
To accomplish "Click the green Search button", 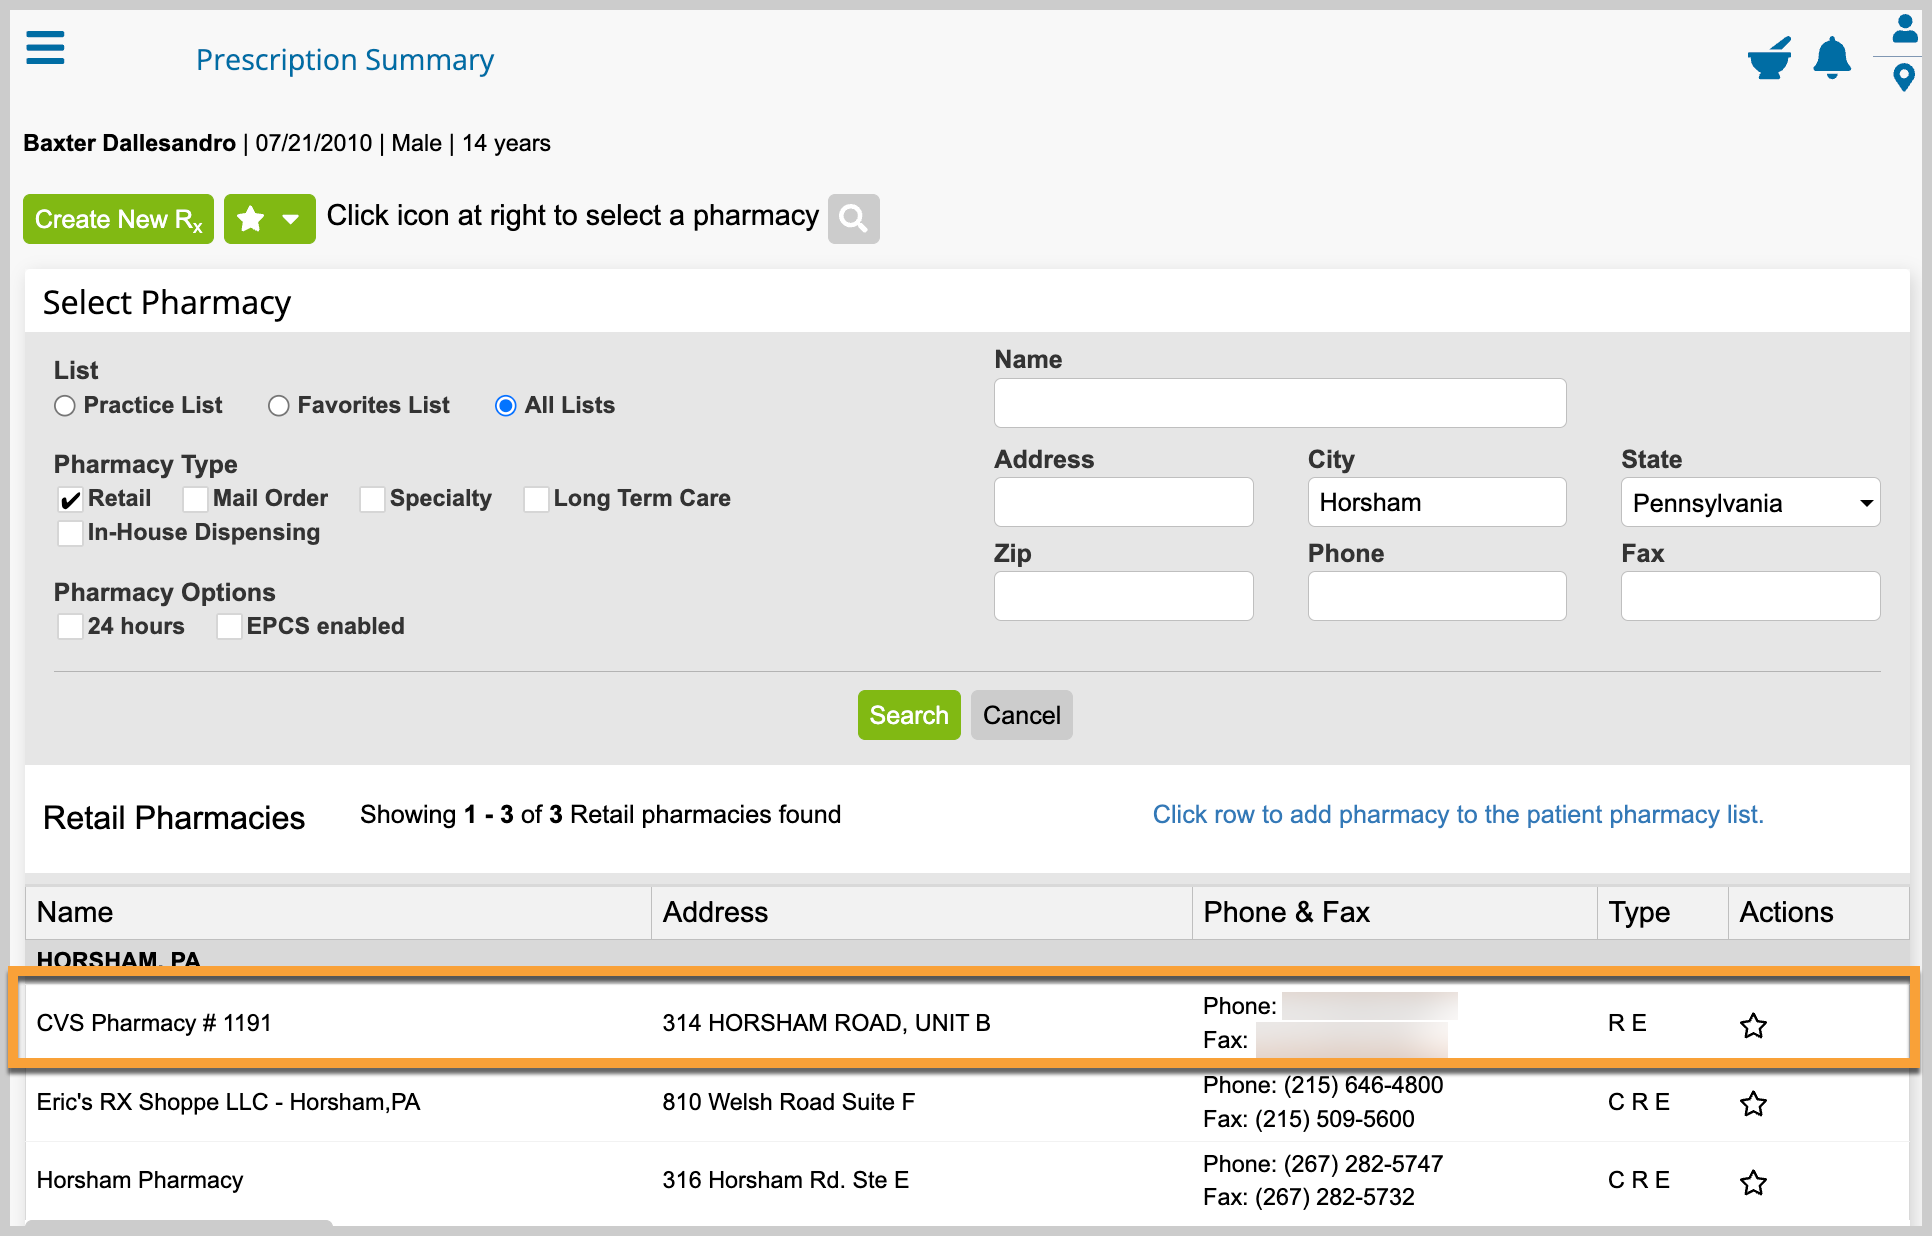I will tap(909, 715).
